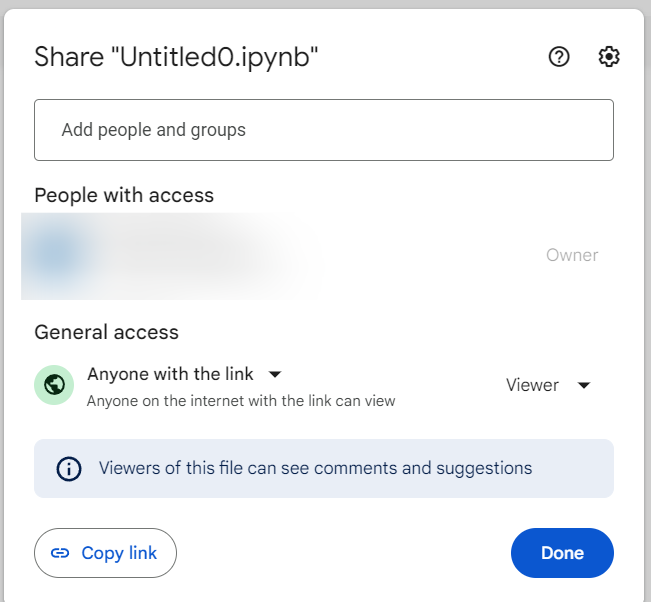Focus the "Add people and groups" field

(x=323, y=130)
